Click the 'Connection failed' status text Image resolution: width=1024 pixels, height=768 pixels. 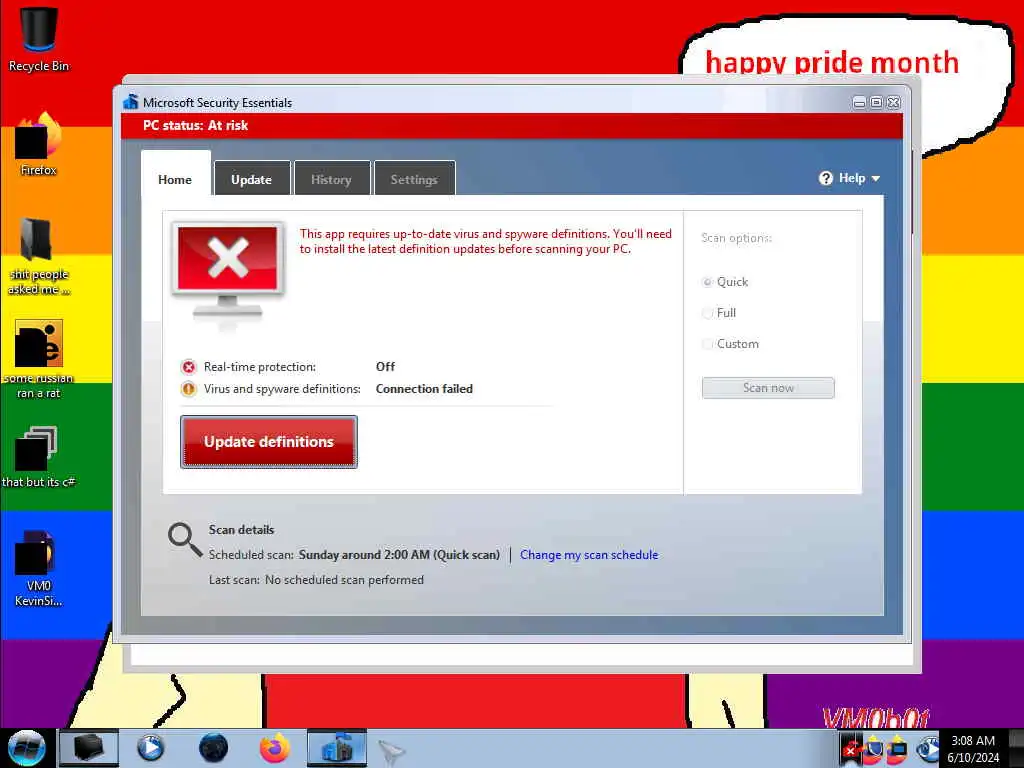(x=424, y=389)
